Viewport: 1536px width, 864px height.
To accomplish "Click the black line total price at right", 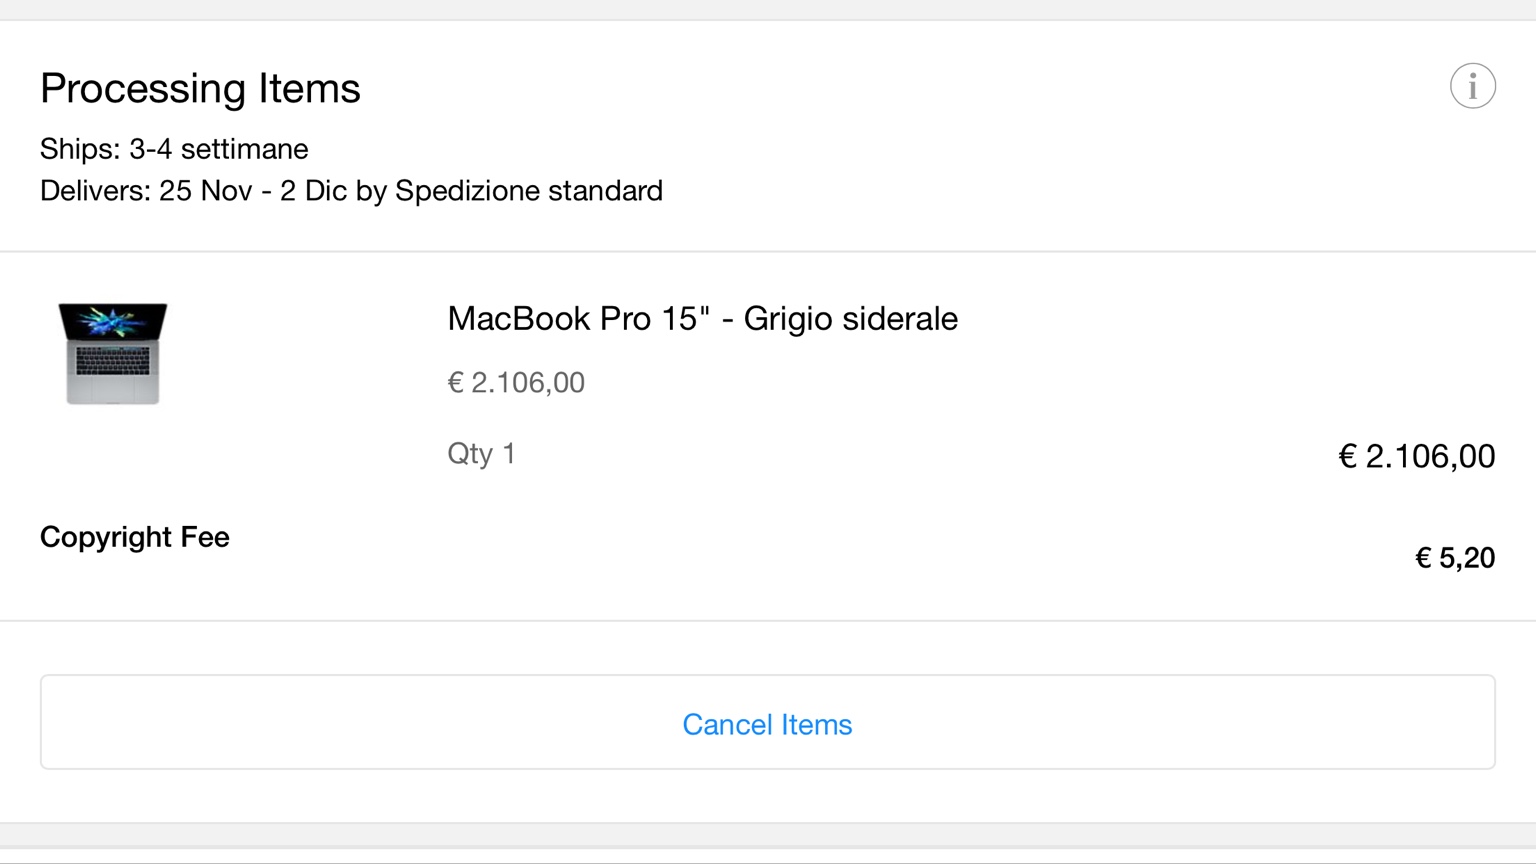I will click(1416, 457).
